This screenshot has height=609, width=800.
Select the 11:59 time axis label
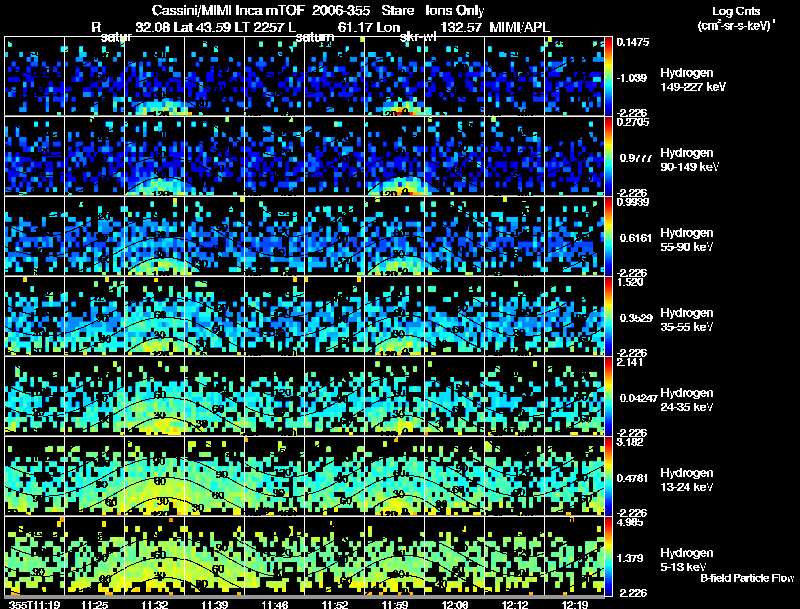click(x=394, y=604)
